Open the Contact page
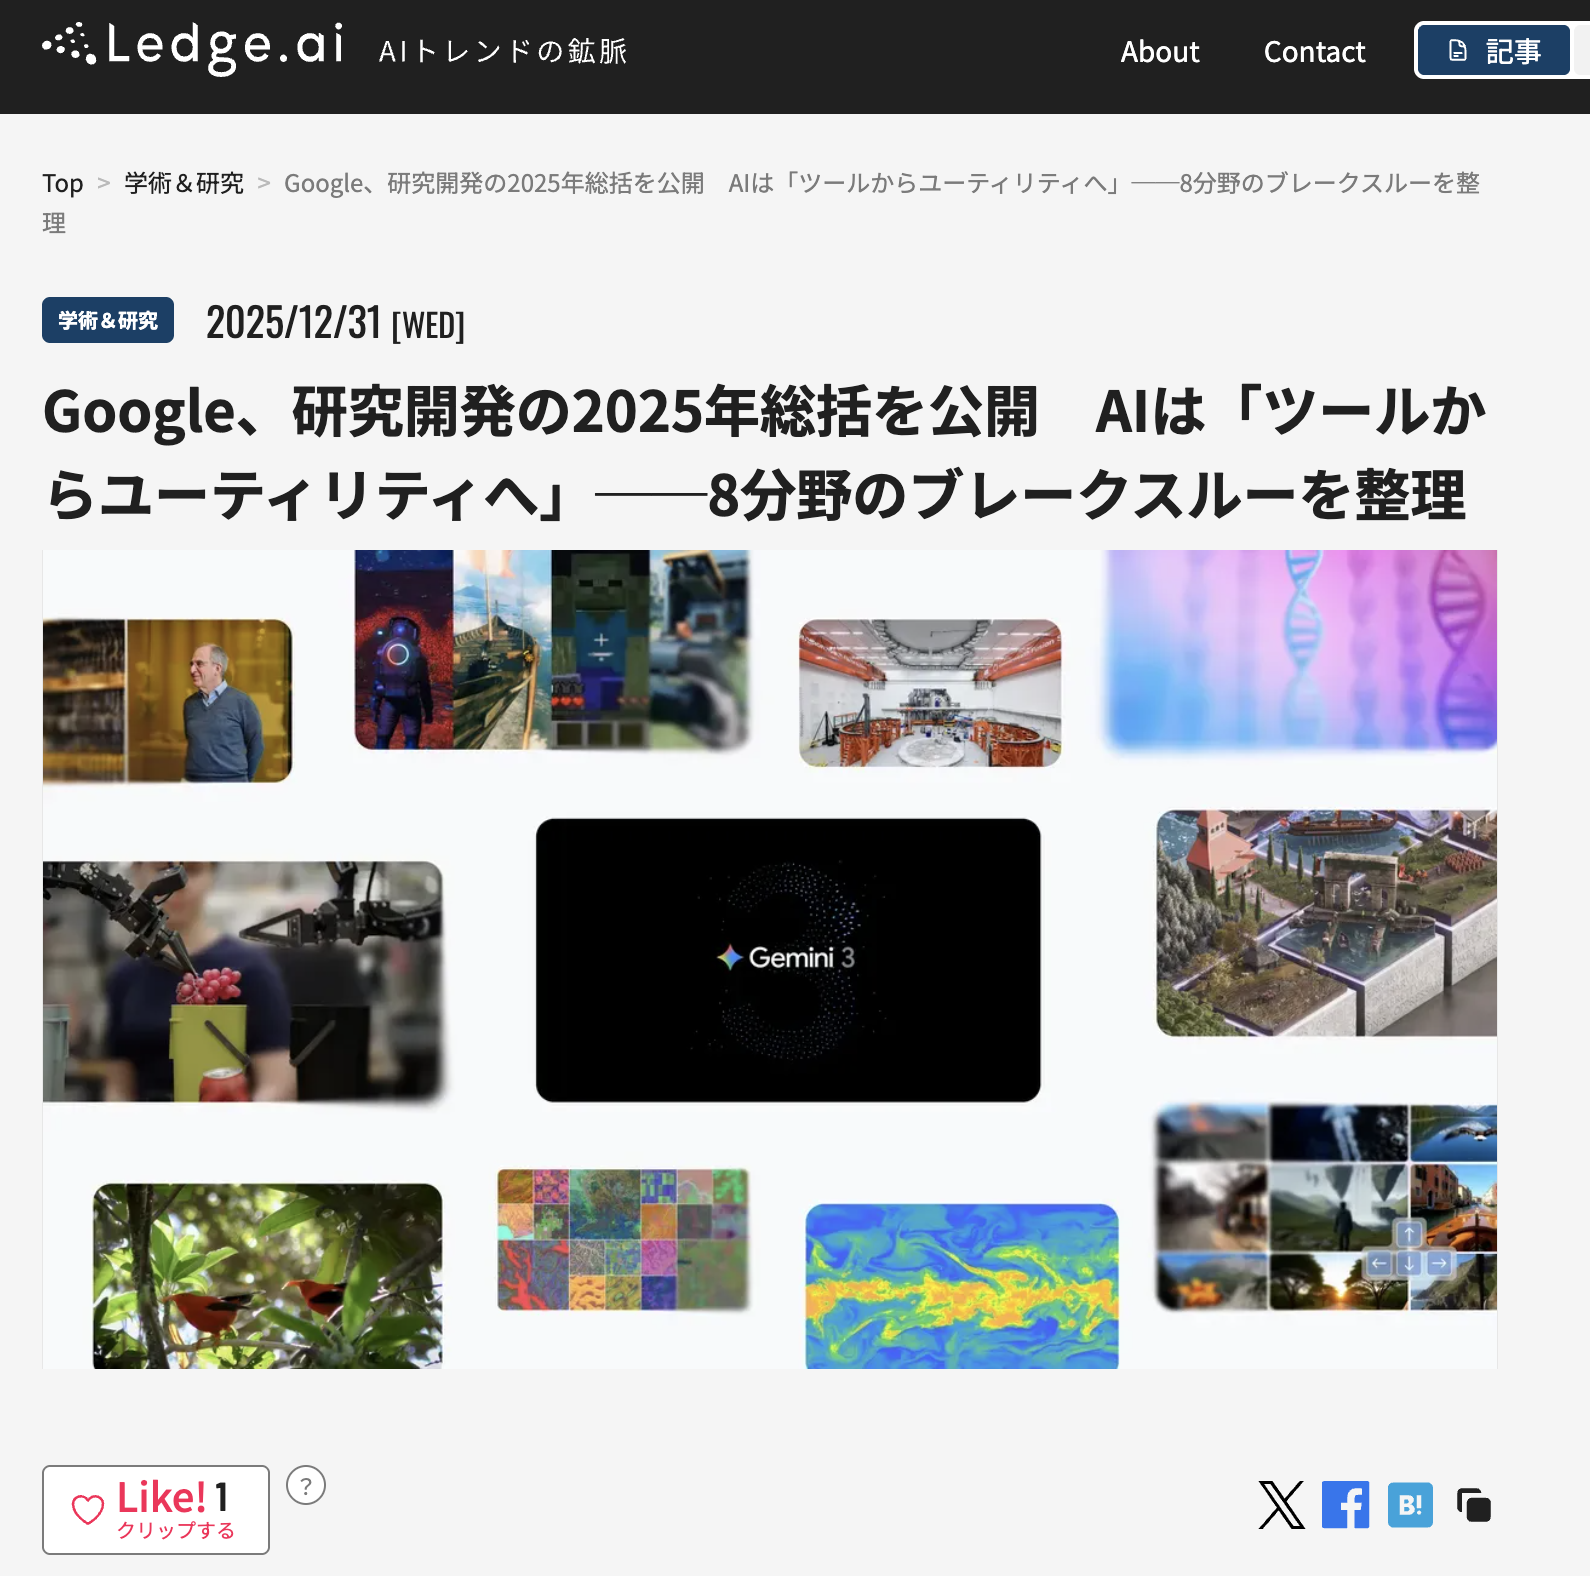 tap(1314, 52)
